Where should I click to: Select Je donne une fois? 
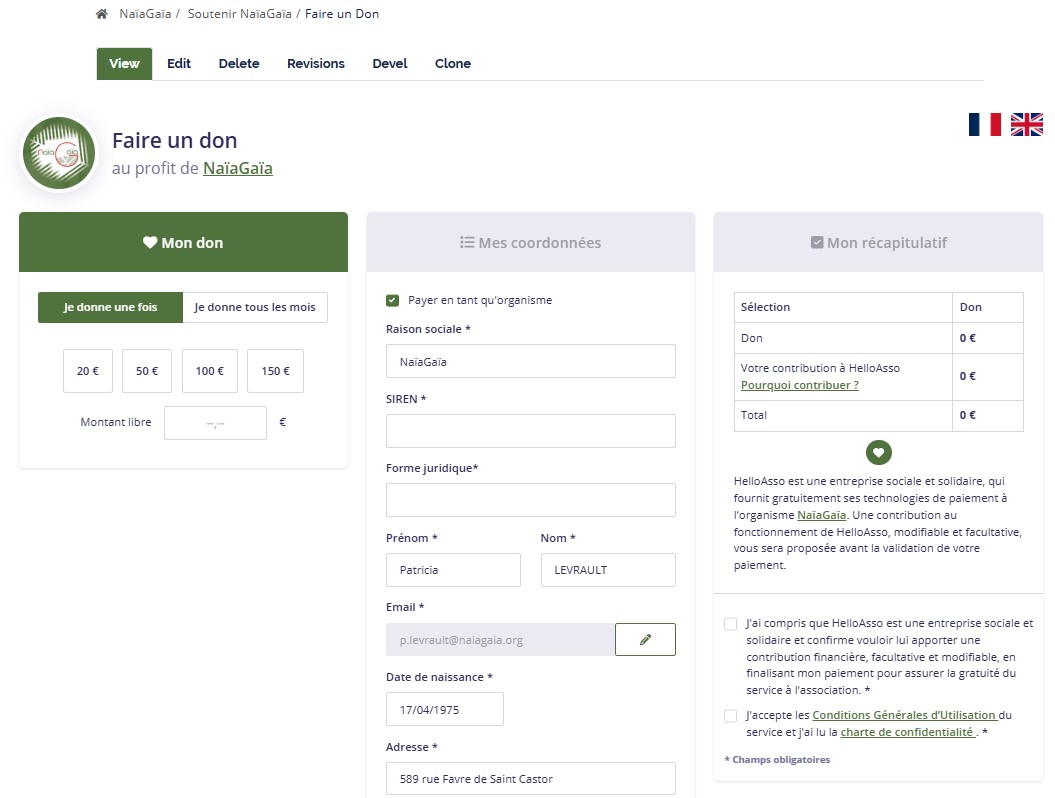click(x=110, y=307)
